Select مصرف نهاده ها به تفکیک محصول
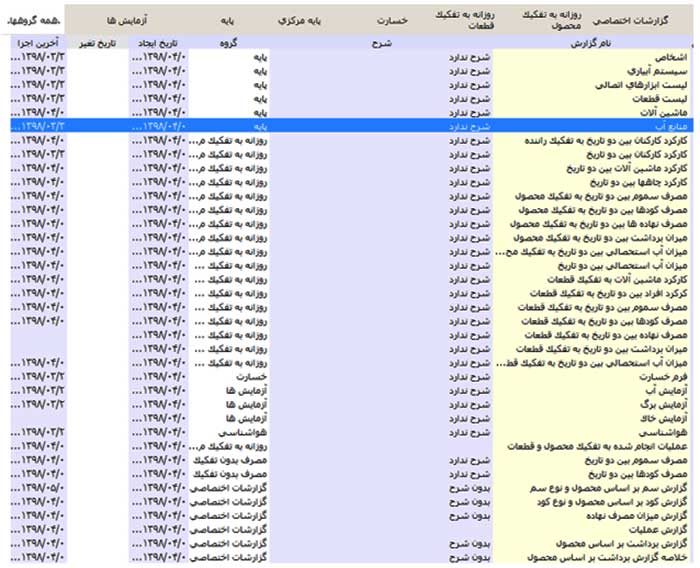Viewport: 700px width, 568px height. [x=598, y=224]
